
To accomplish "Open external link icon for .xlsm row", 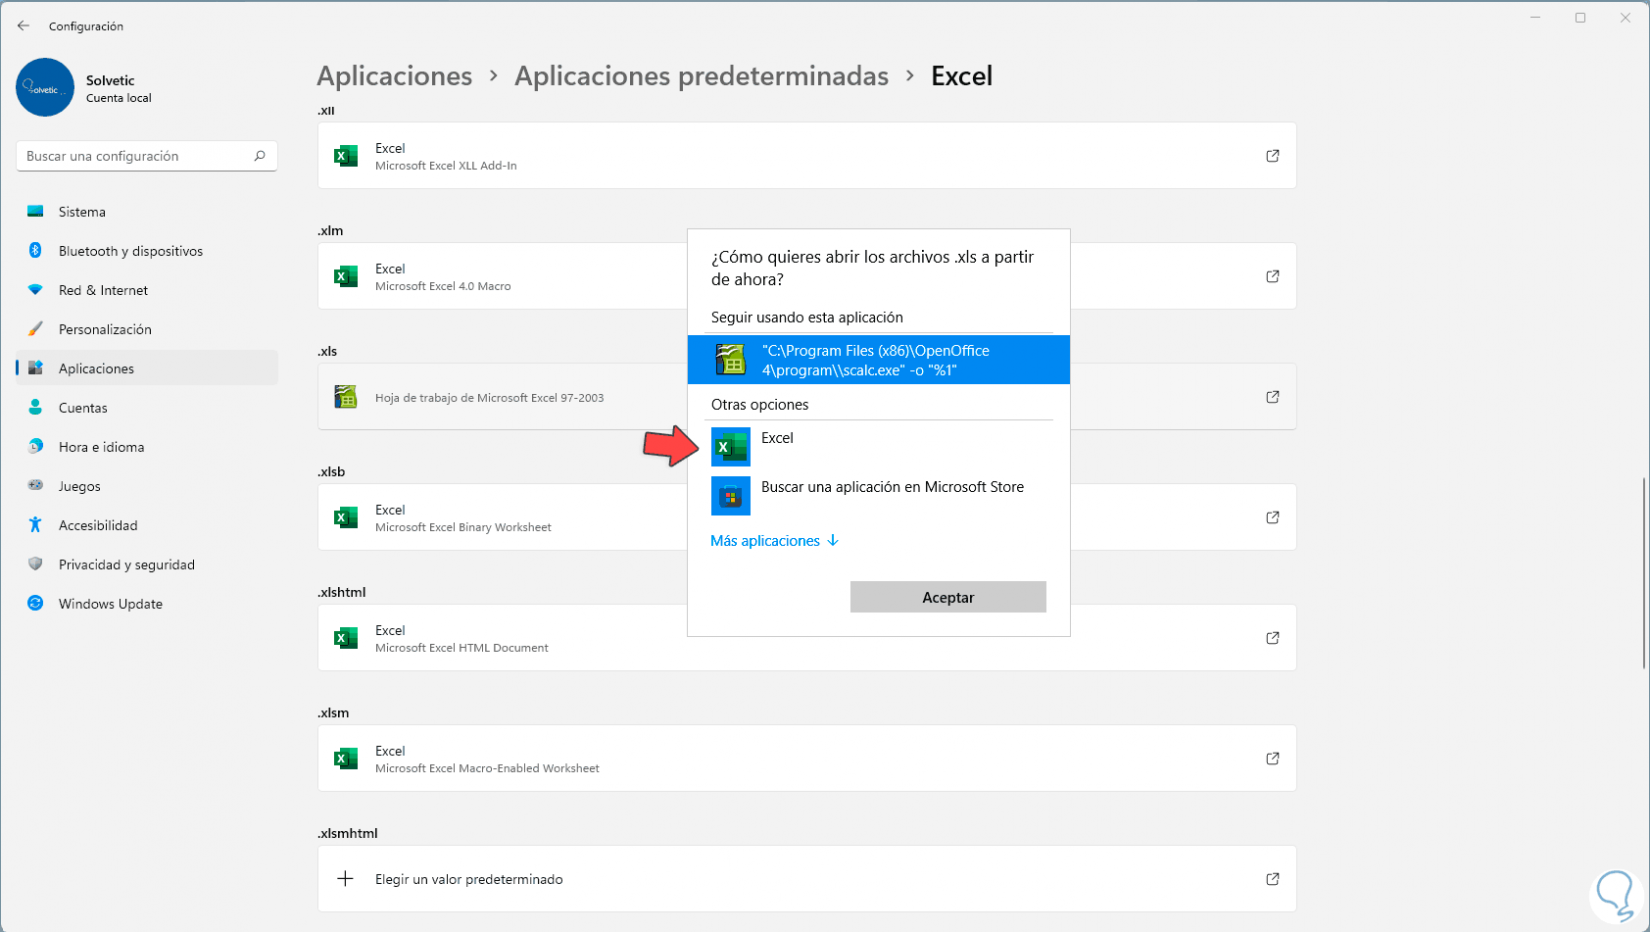I will click(x=1272, y=759).
